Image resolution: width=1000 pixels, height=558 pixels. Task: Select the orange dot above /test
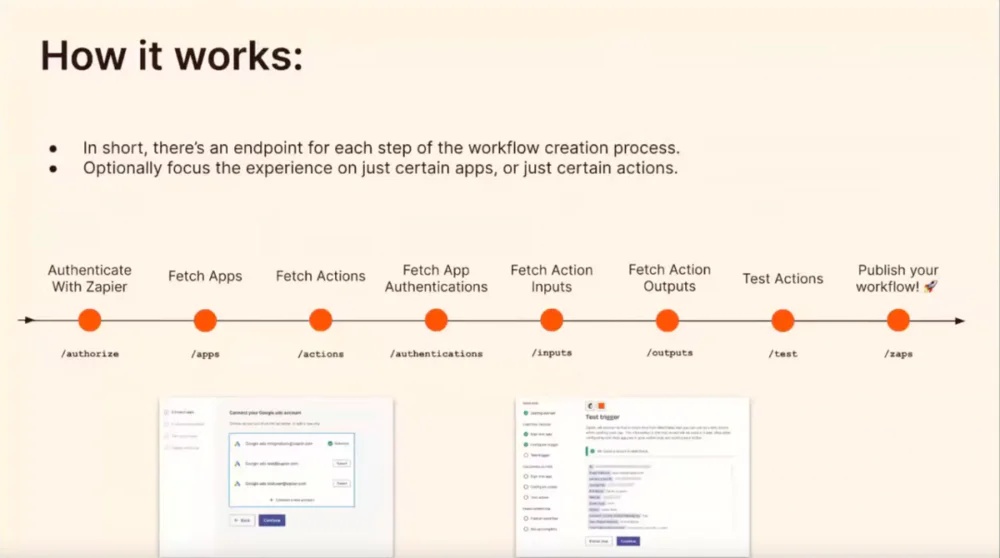click(783, 320)
